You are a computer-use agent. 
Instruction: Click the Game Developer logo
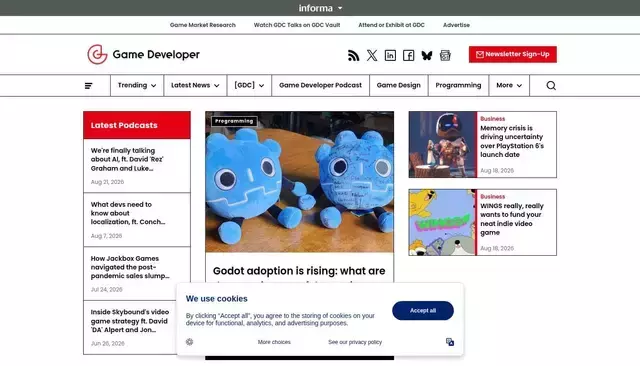[x=143, y=54]
